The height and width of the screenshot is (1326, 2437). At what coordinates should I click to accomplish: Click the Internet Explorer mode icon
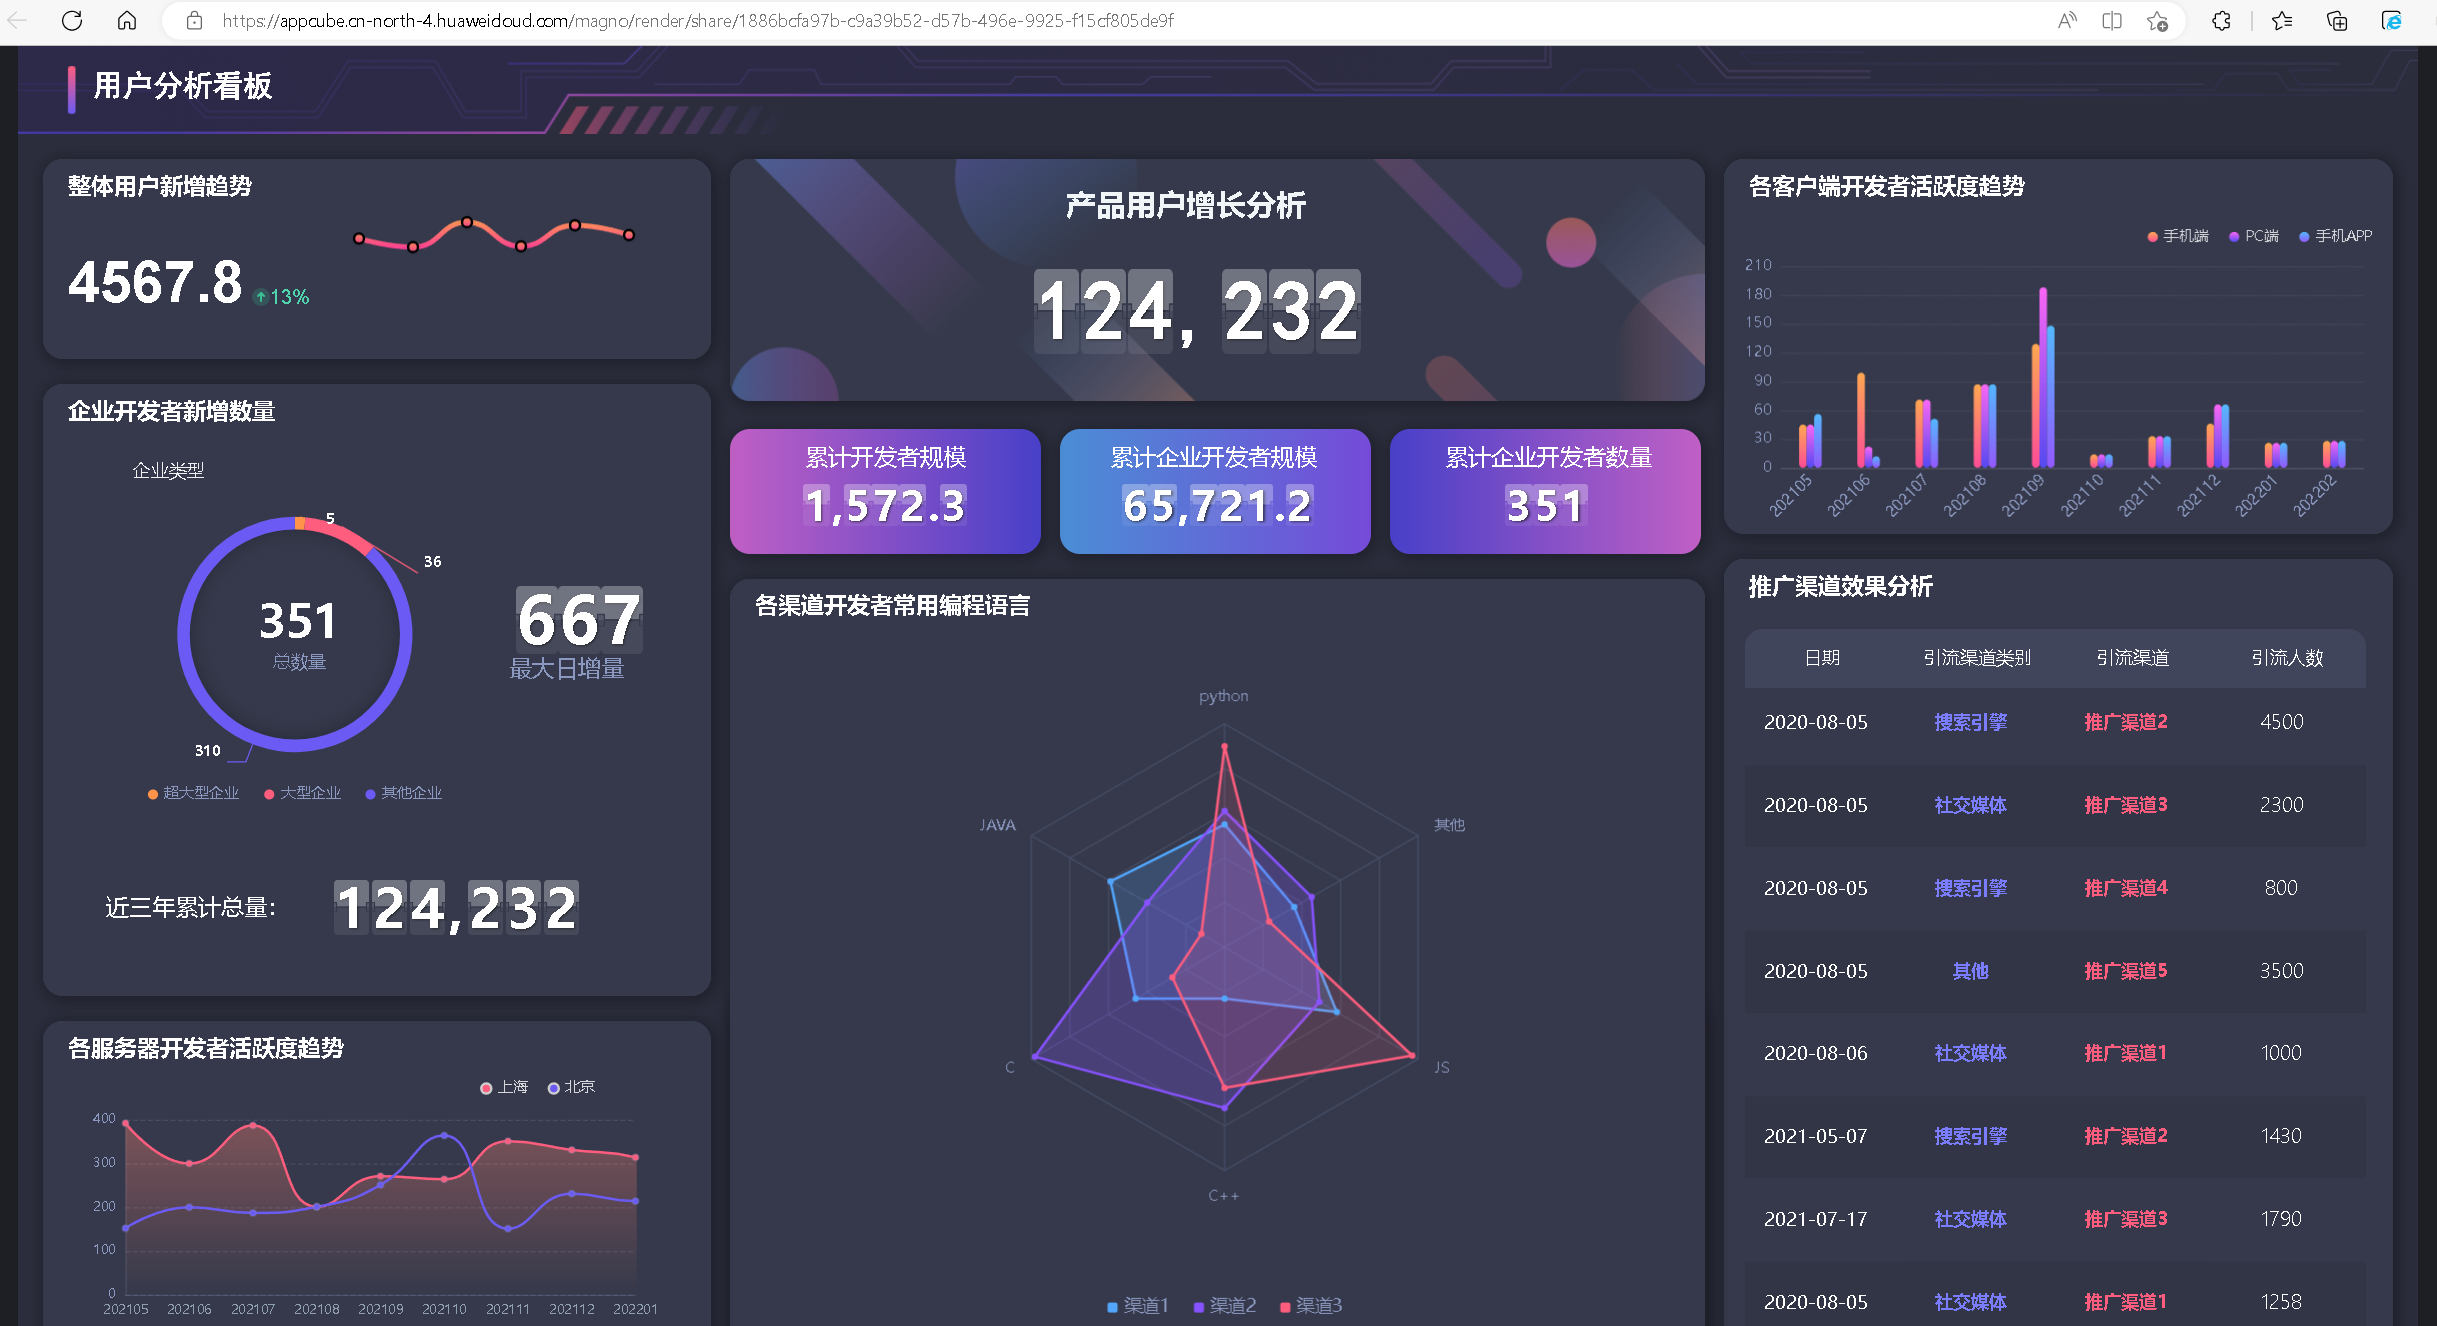click(x=2391, y=20)
